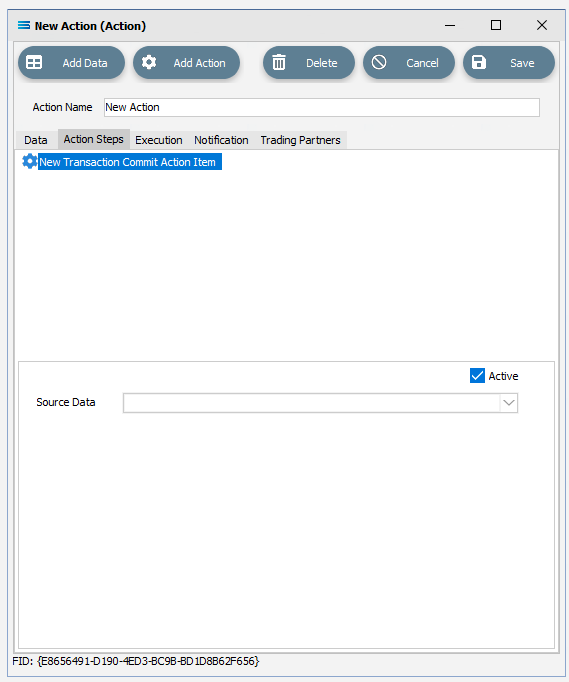Viewport: 569px width, 682px height.
Task: Open the Source Data dropdown arrow
Action: (x=509, y=403)
